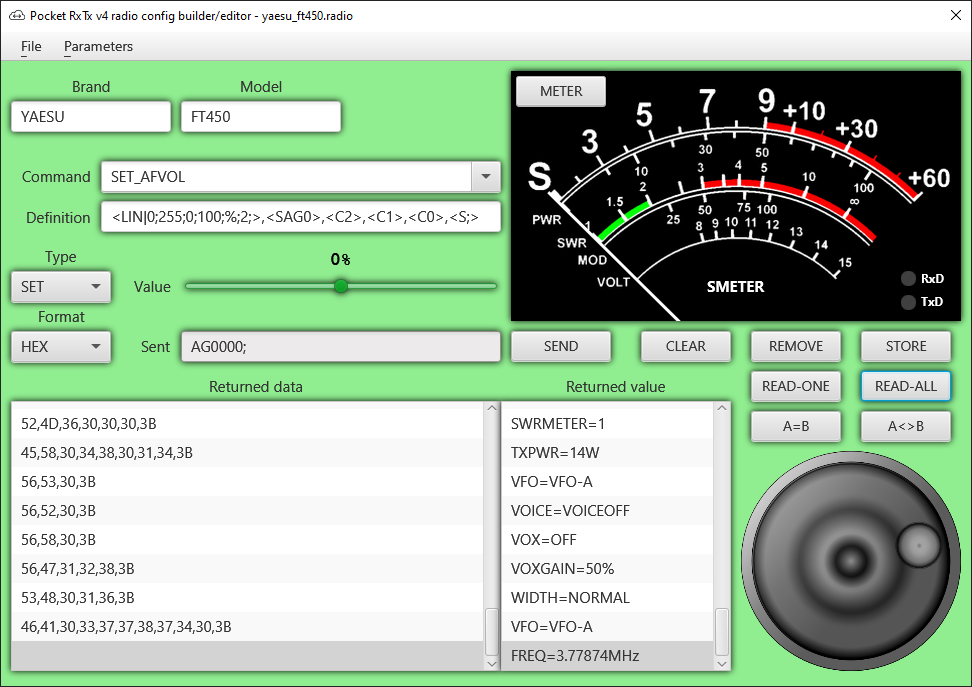Click the Brand field containing YAESU
Image resolution: width=972 pixels, height=687 pixels.
[91, 117]
